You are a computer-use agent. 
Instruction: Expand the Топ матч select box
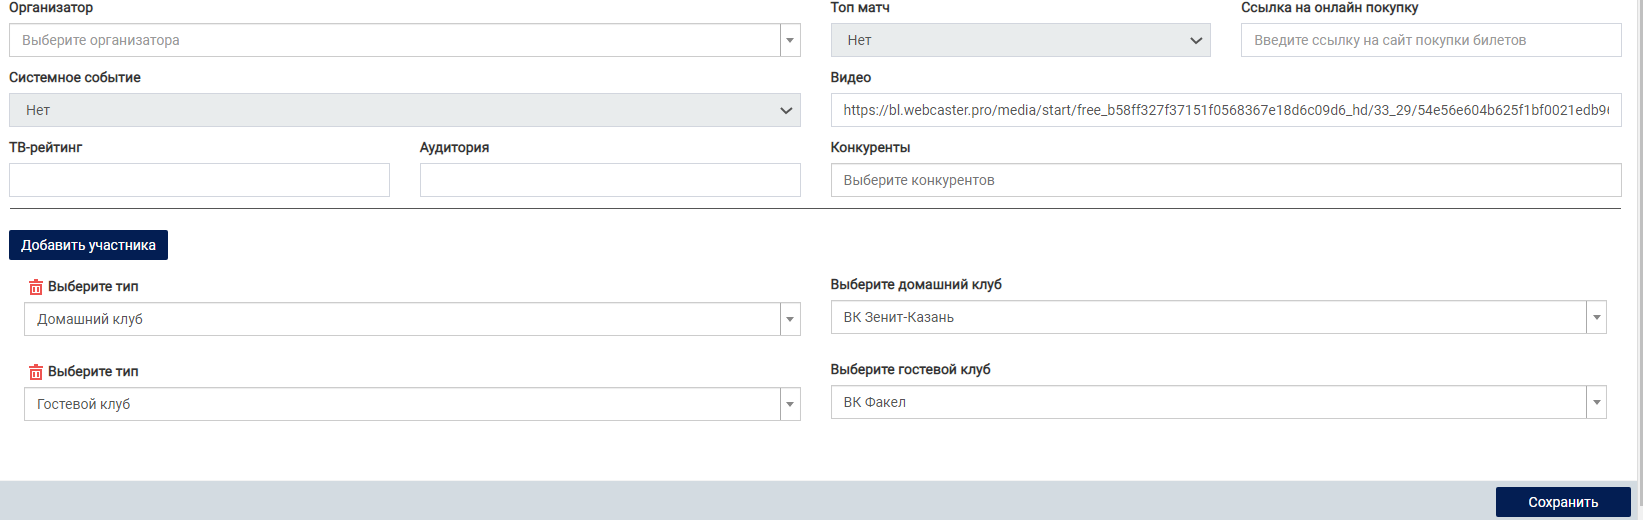click(x=1020, y=41)
